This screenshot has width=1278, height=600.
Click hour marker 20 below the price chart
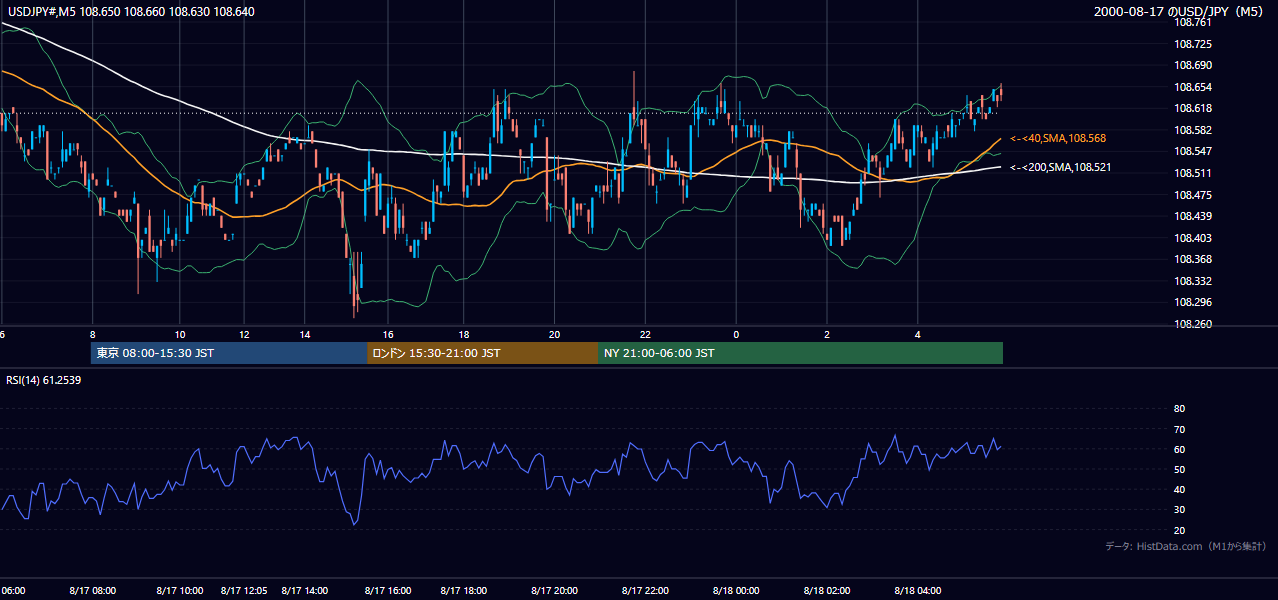click(x=555, y=334)
